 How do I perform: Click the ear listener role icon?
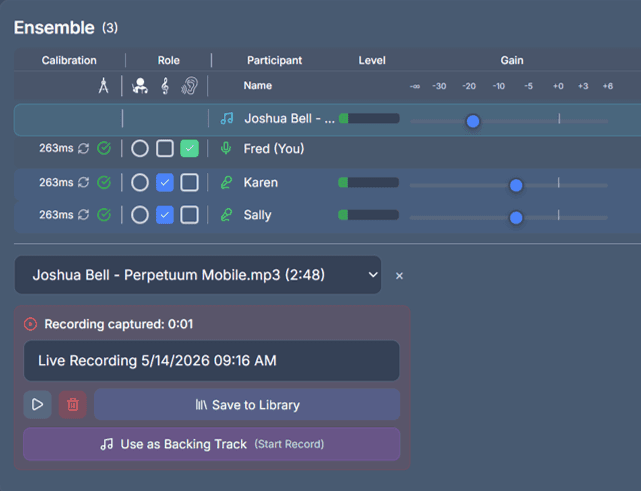click(189, 86)
